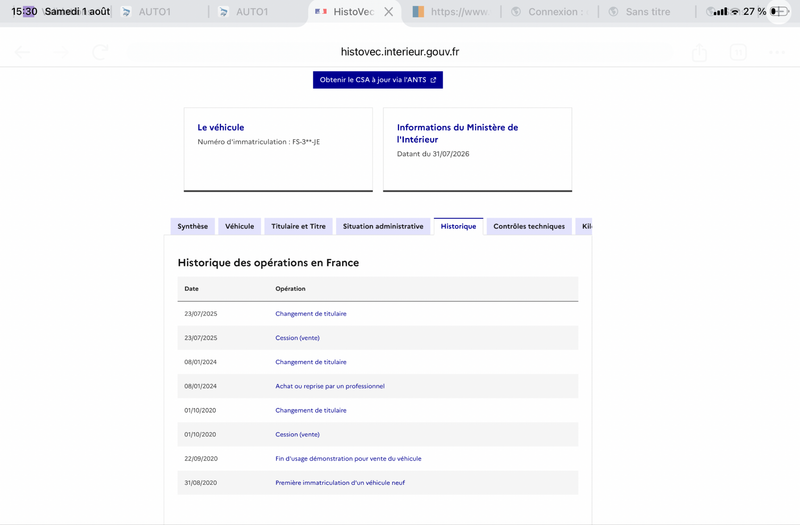Tap the battery indicator in status bar
800x525 pixels.
[780, 12]
